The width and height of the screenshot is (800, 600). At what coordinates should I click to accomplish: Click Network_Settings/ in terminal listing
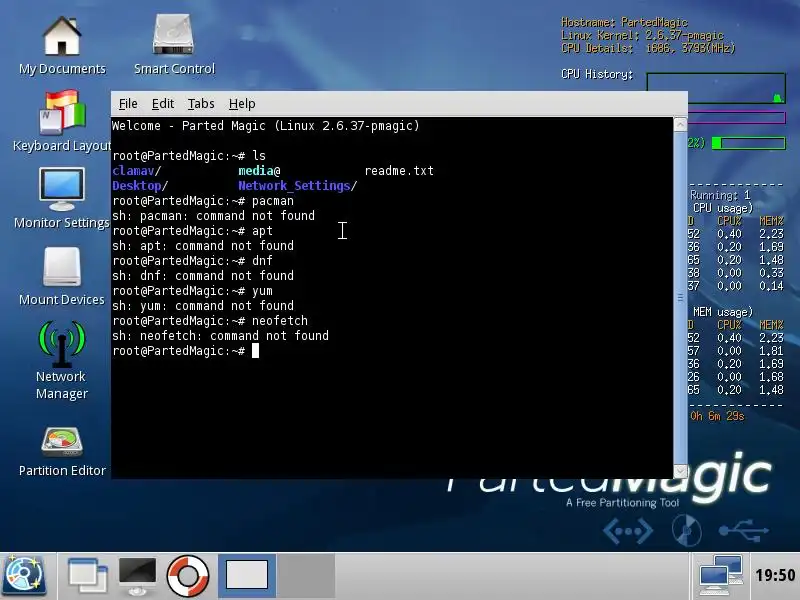[297, 186]
